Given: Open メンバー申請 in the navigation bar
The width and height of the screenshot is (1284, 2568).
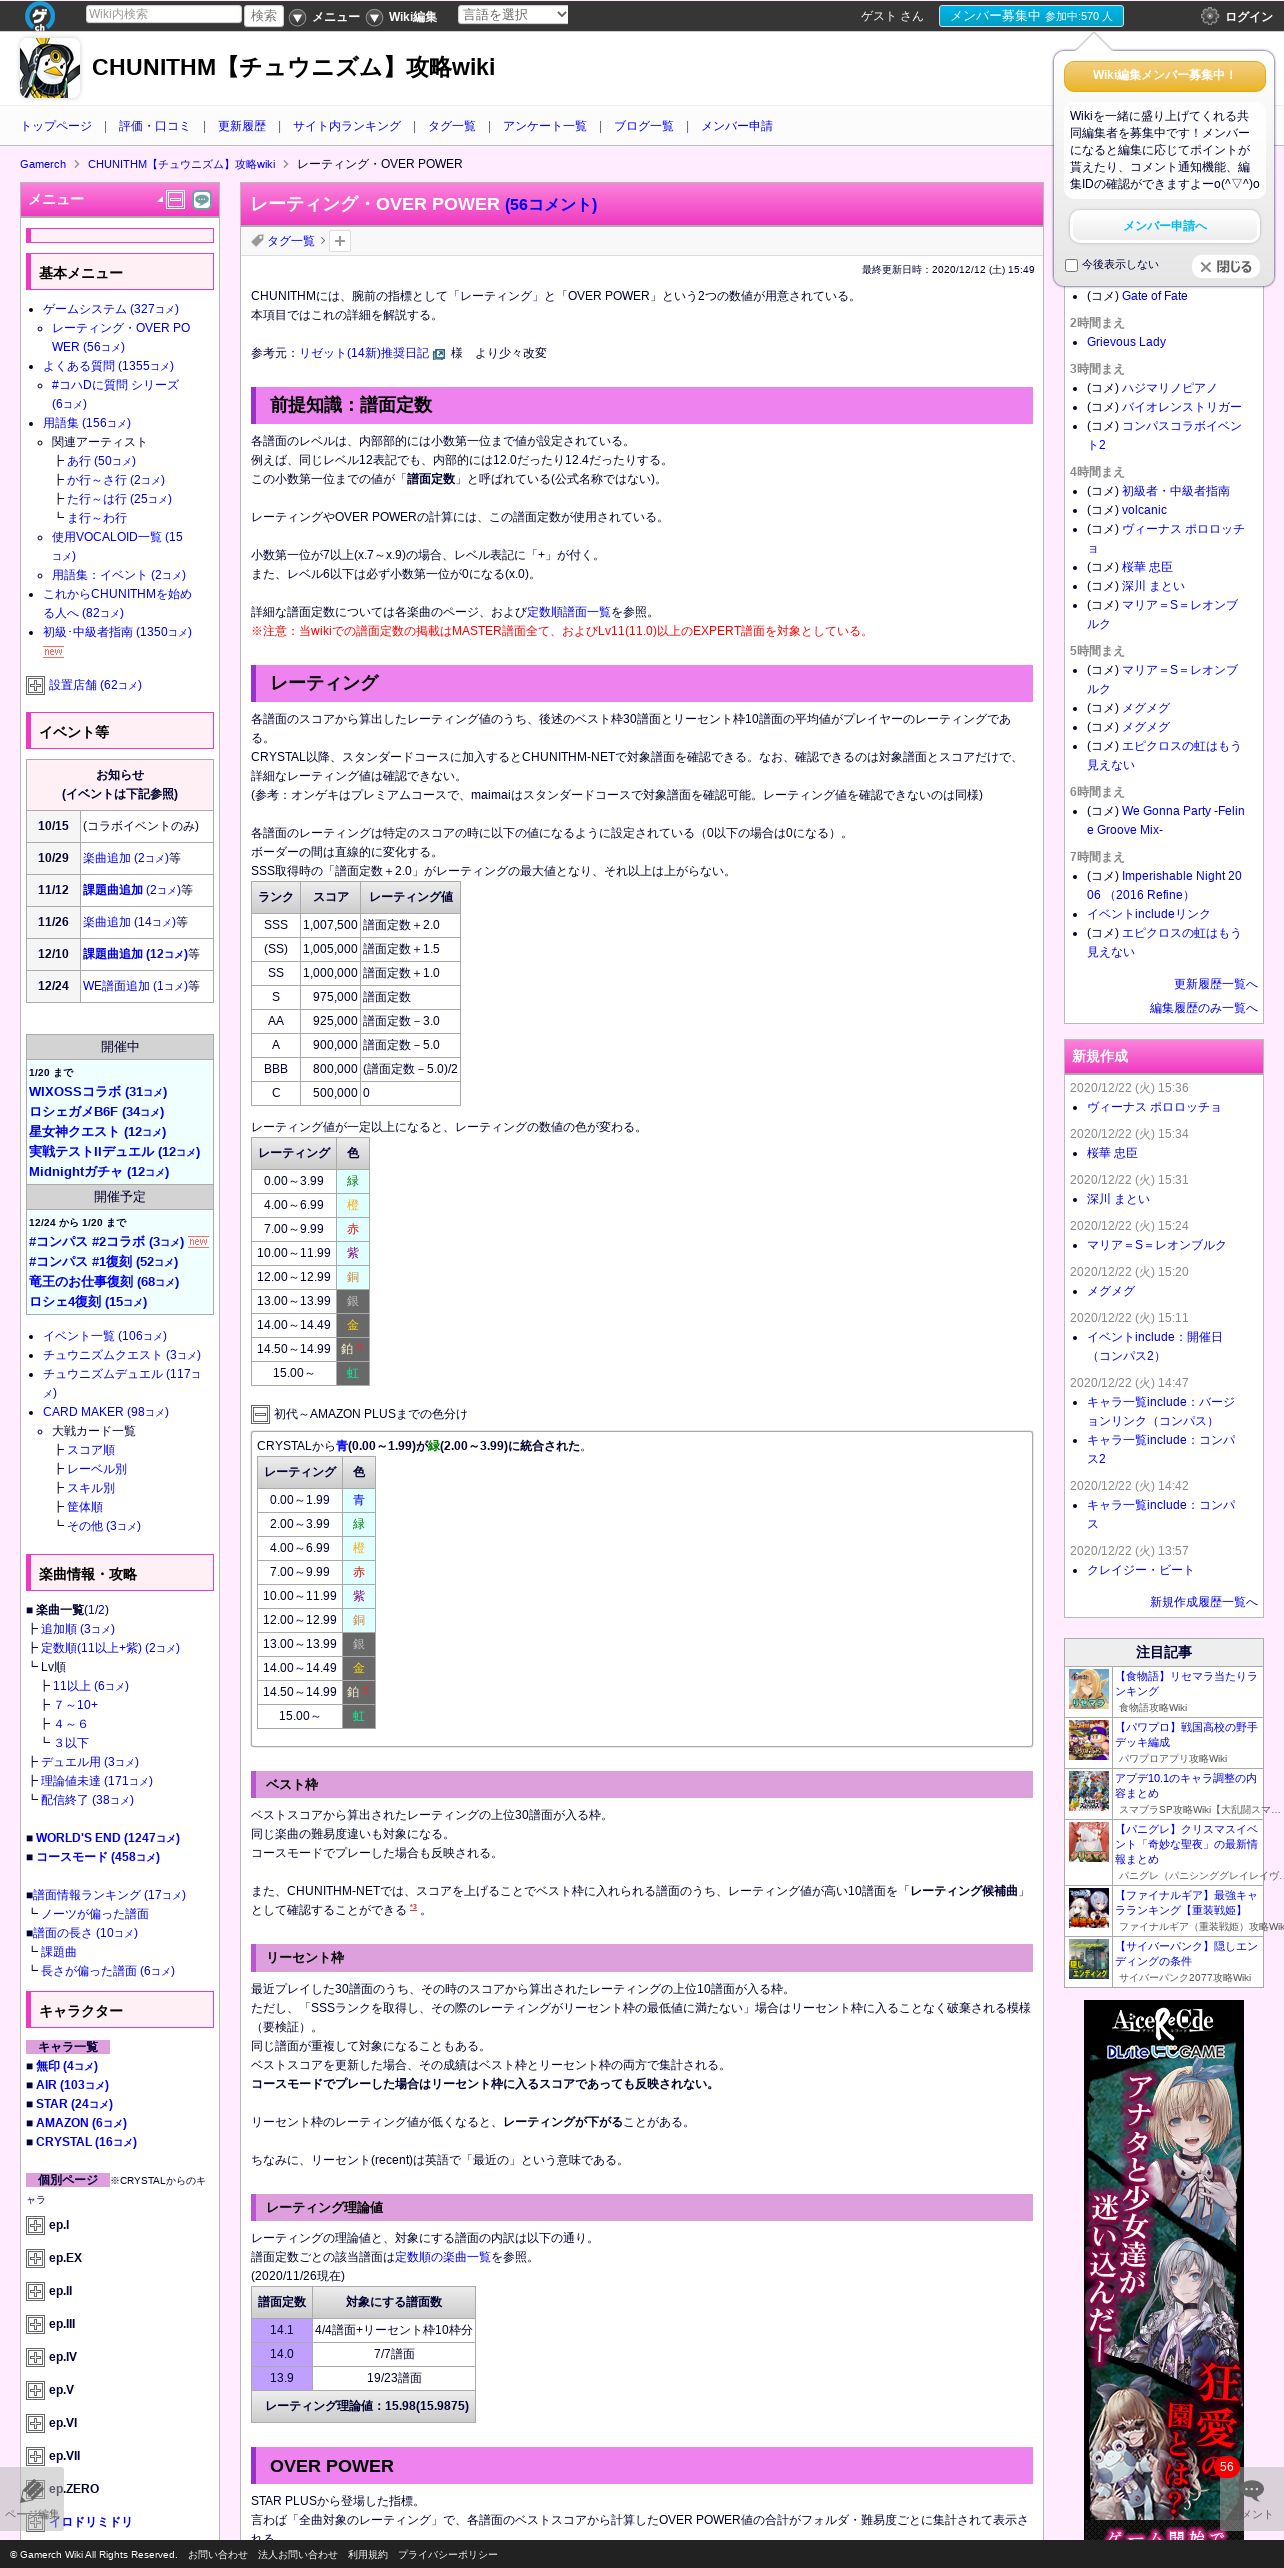Looking at the screenshot, I should coord(737,126).
